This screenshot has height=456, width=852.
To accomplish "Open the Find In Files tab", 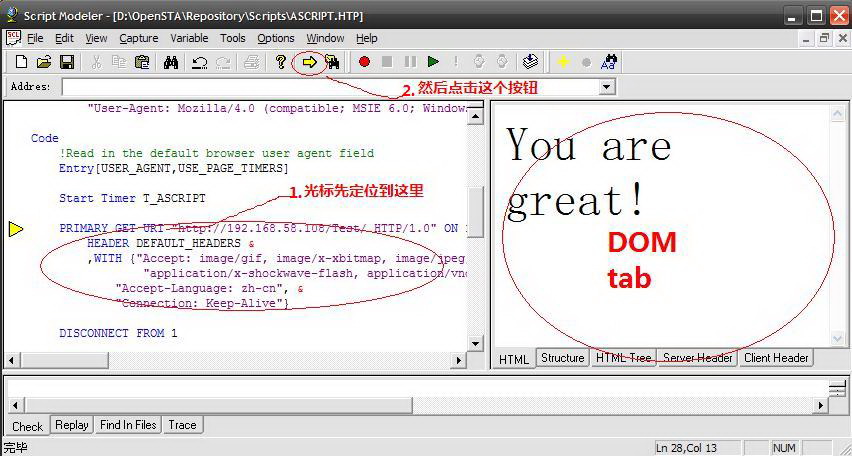I will [x=128, y=424].
